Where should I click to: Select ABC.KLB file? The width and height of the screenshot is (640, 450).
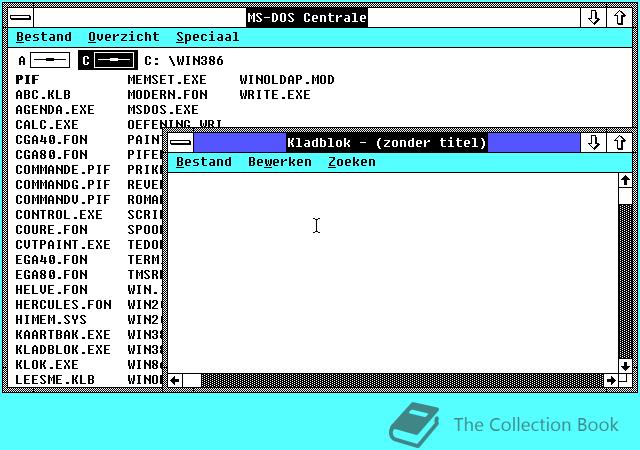click(x=43, y=95)
